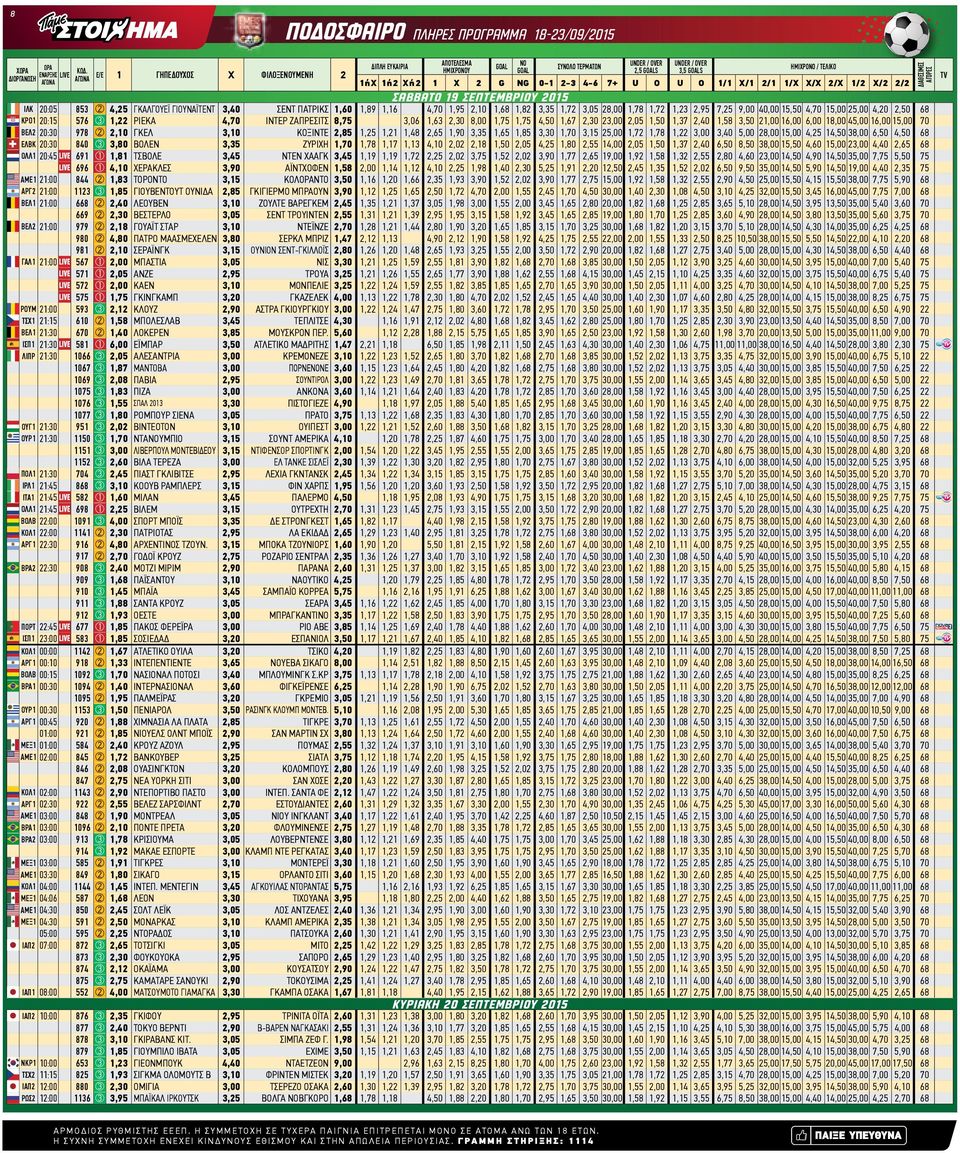
Task: Click the Uruguayan flag in the ΝΤΑΝΟΥΜΠΙΟ row
Action: [12, 438]
